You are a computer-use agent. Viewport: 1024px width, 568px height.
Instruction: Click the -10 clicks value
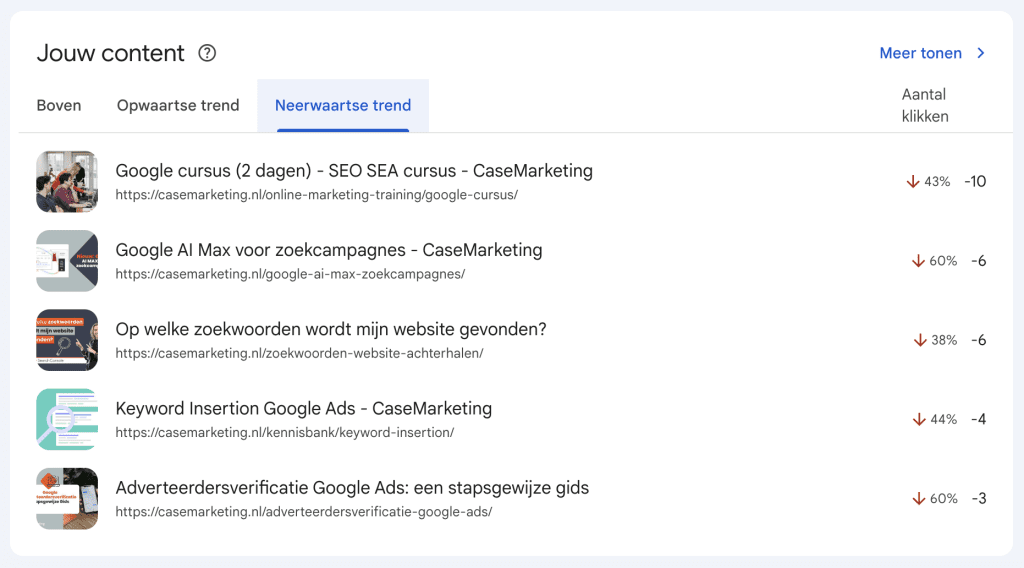coord(975,181)
